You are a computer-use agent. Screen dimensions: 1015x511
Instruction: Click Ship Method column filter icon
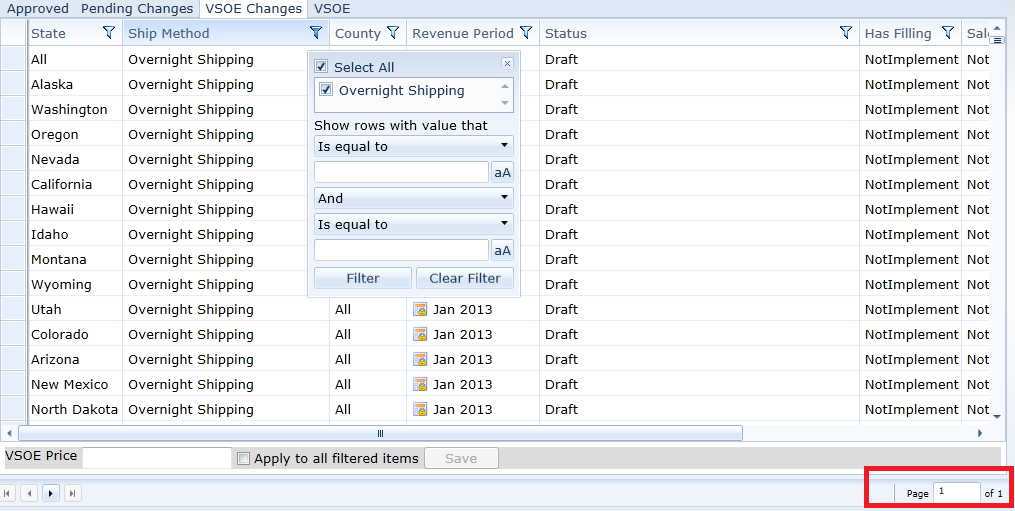coord(316,33)
